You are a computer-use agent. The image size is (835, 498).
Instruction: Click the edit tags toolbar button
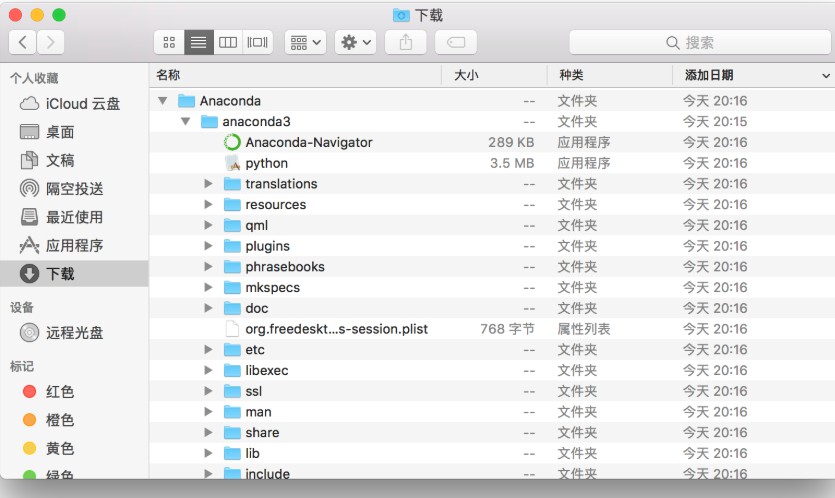(456, 42)
